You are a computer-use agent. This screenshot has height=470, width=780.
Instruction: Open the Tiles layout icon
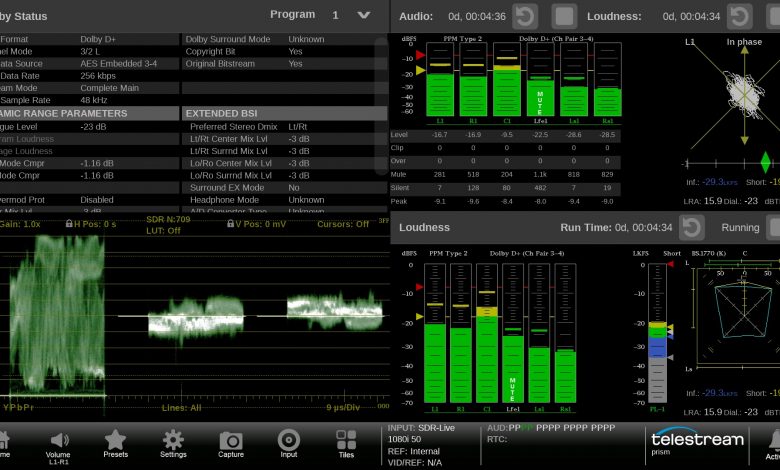click(346, 444)
